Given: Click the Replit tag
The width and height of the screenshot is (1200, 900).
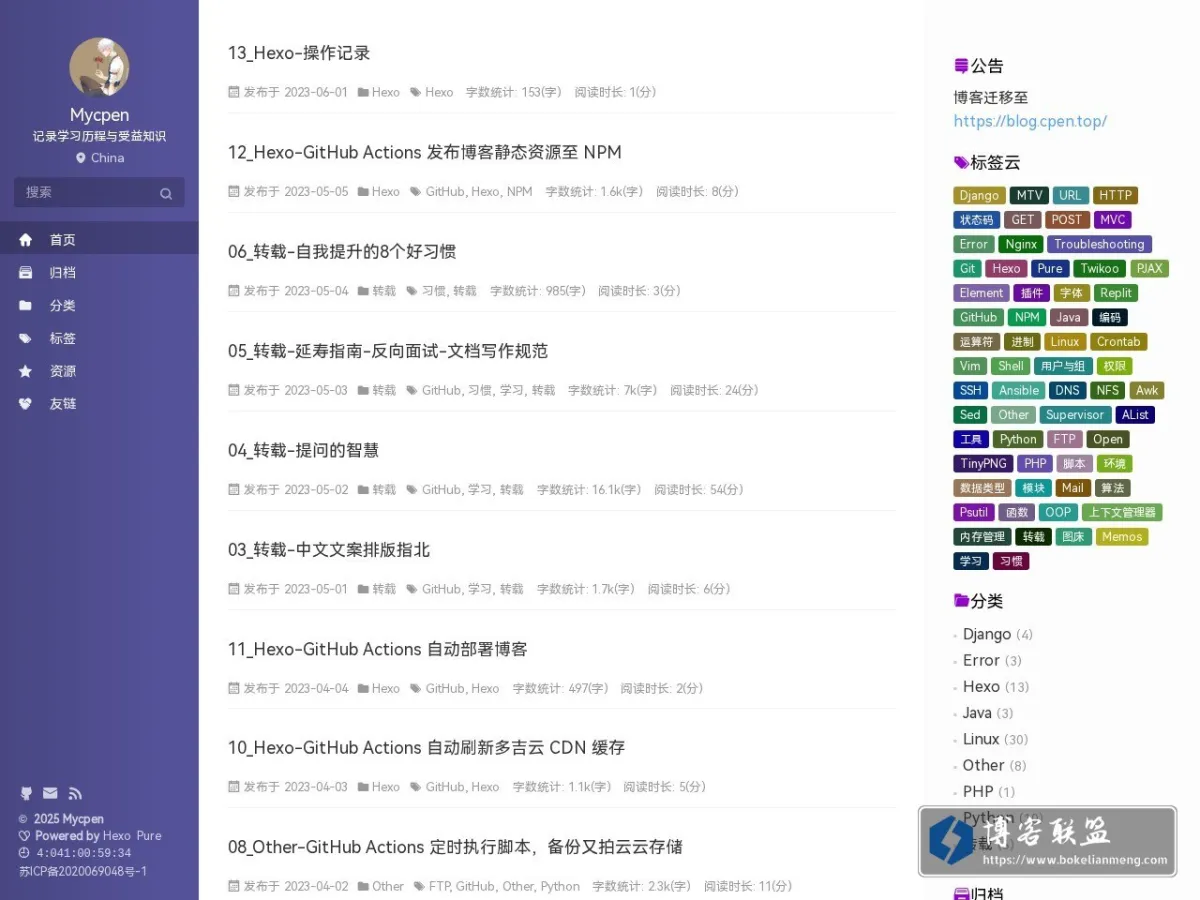Looking at the screenshot, I should tap(1115, 293).
